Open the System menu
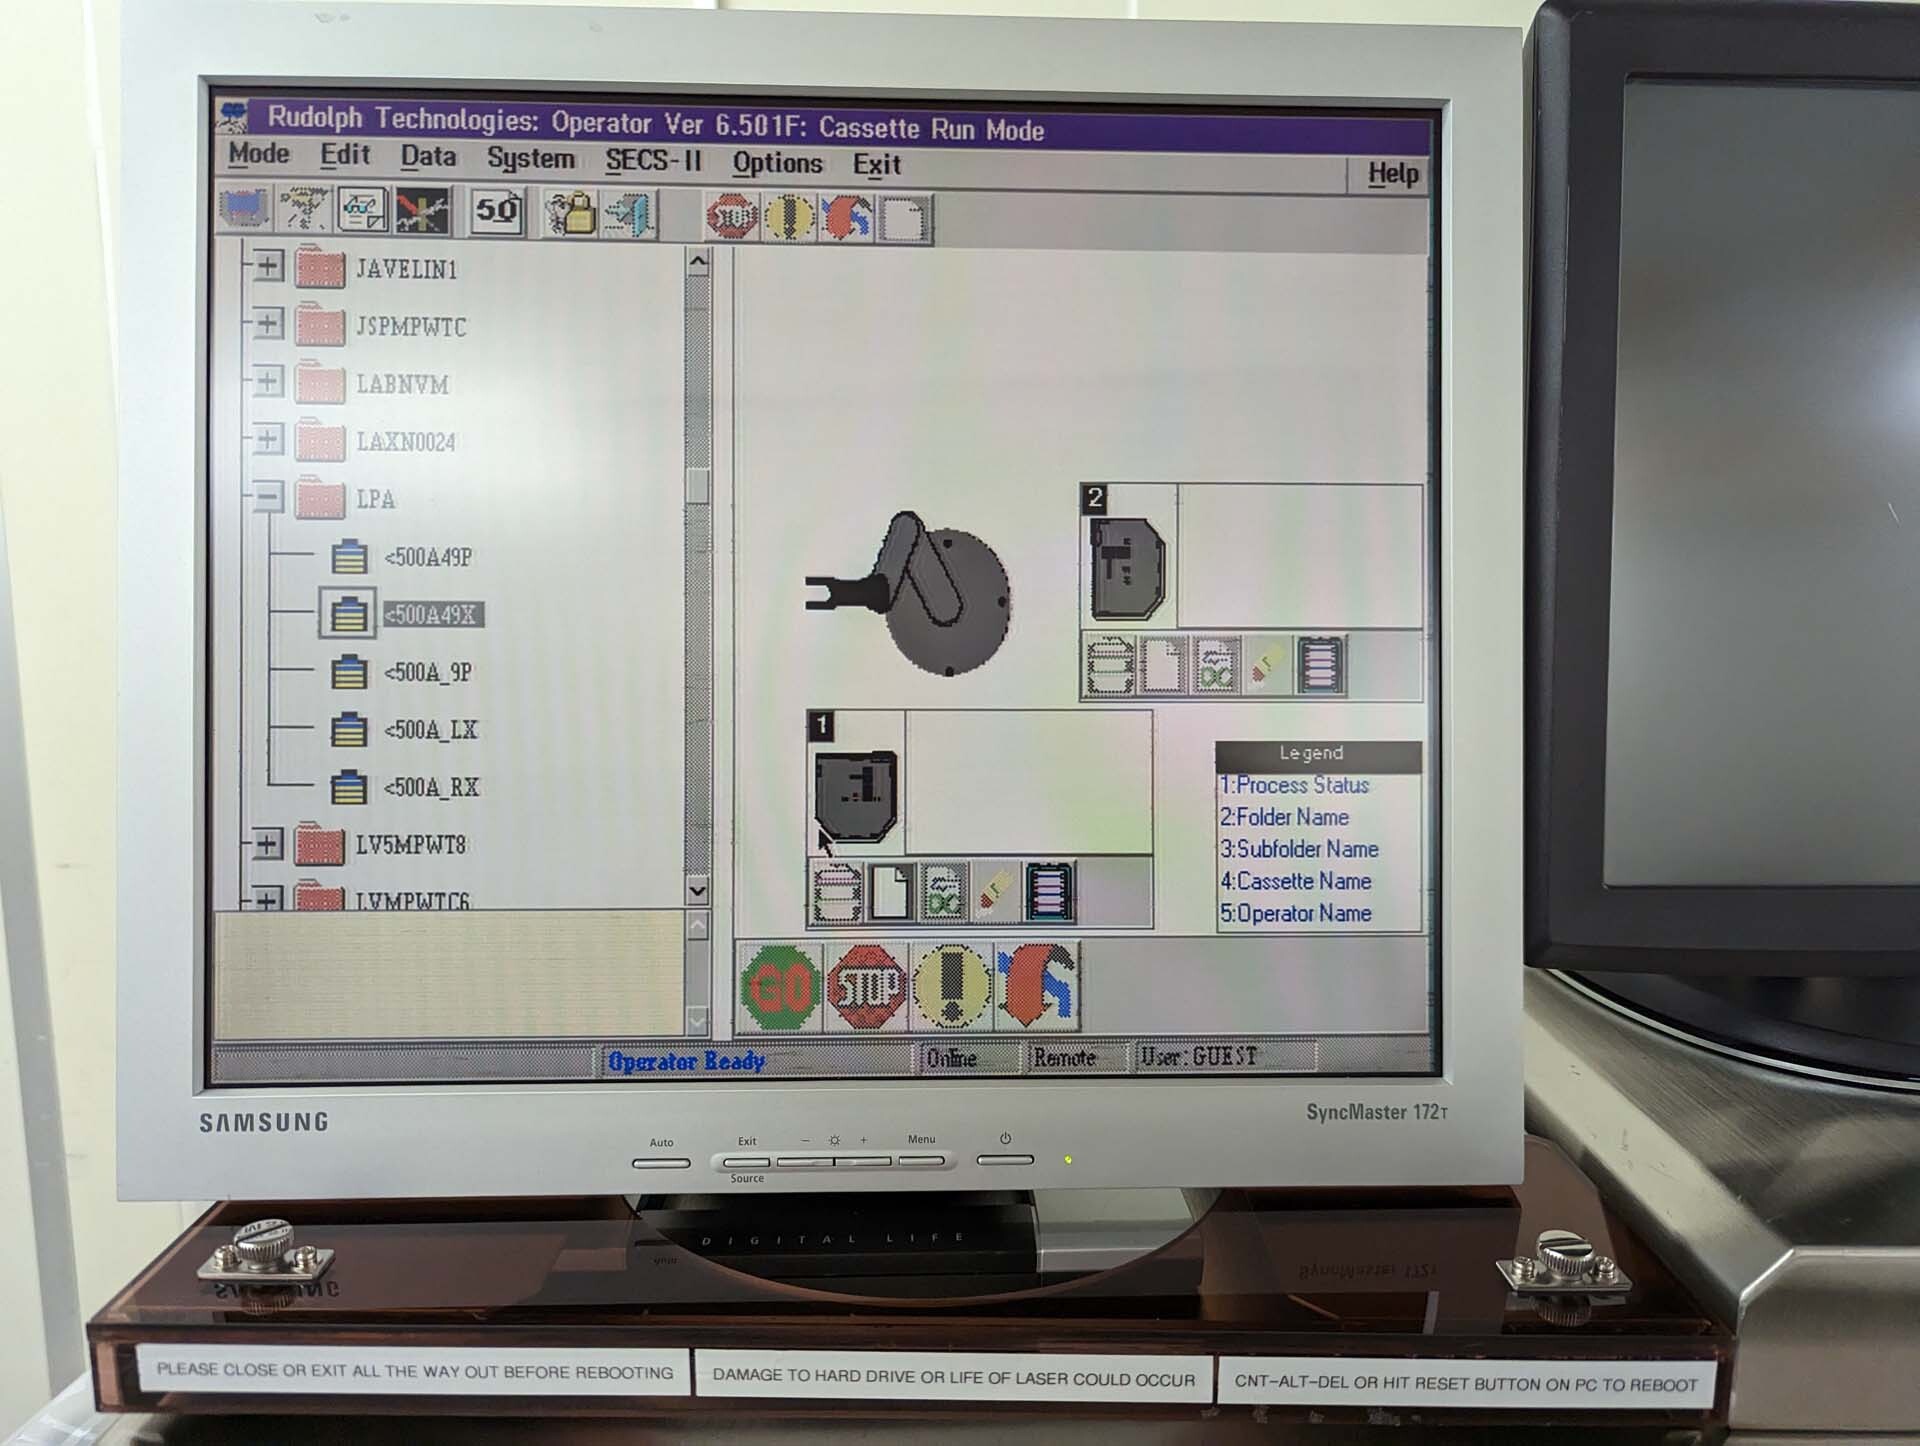 tap(531, 159)
